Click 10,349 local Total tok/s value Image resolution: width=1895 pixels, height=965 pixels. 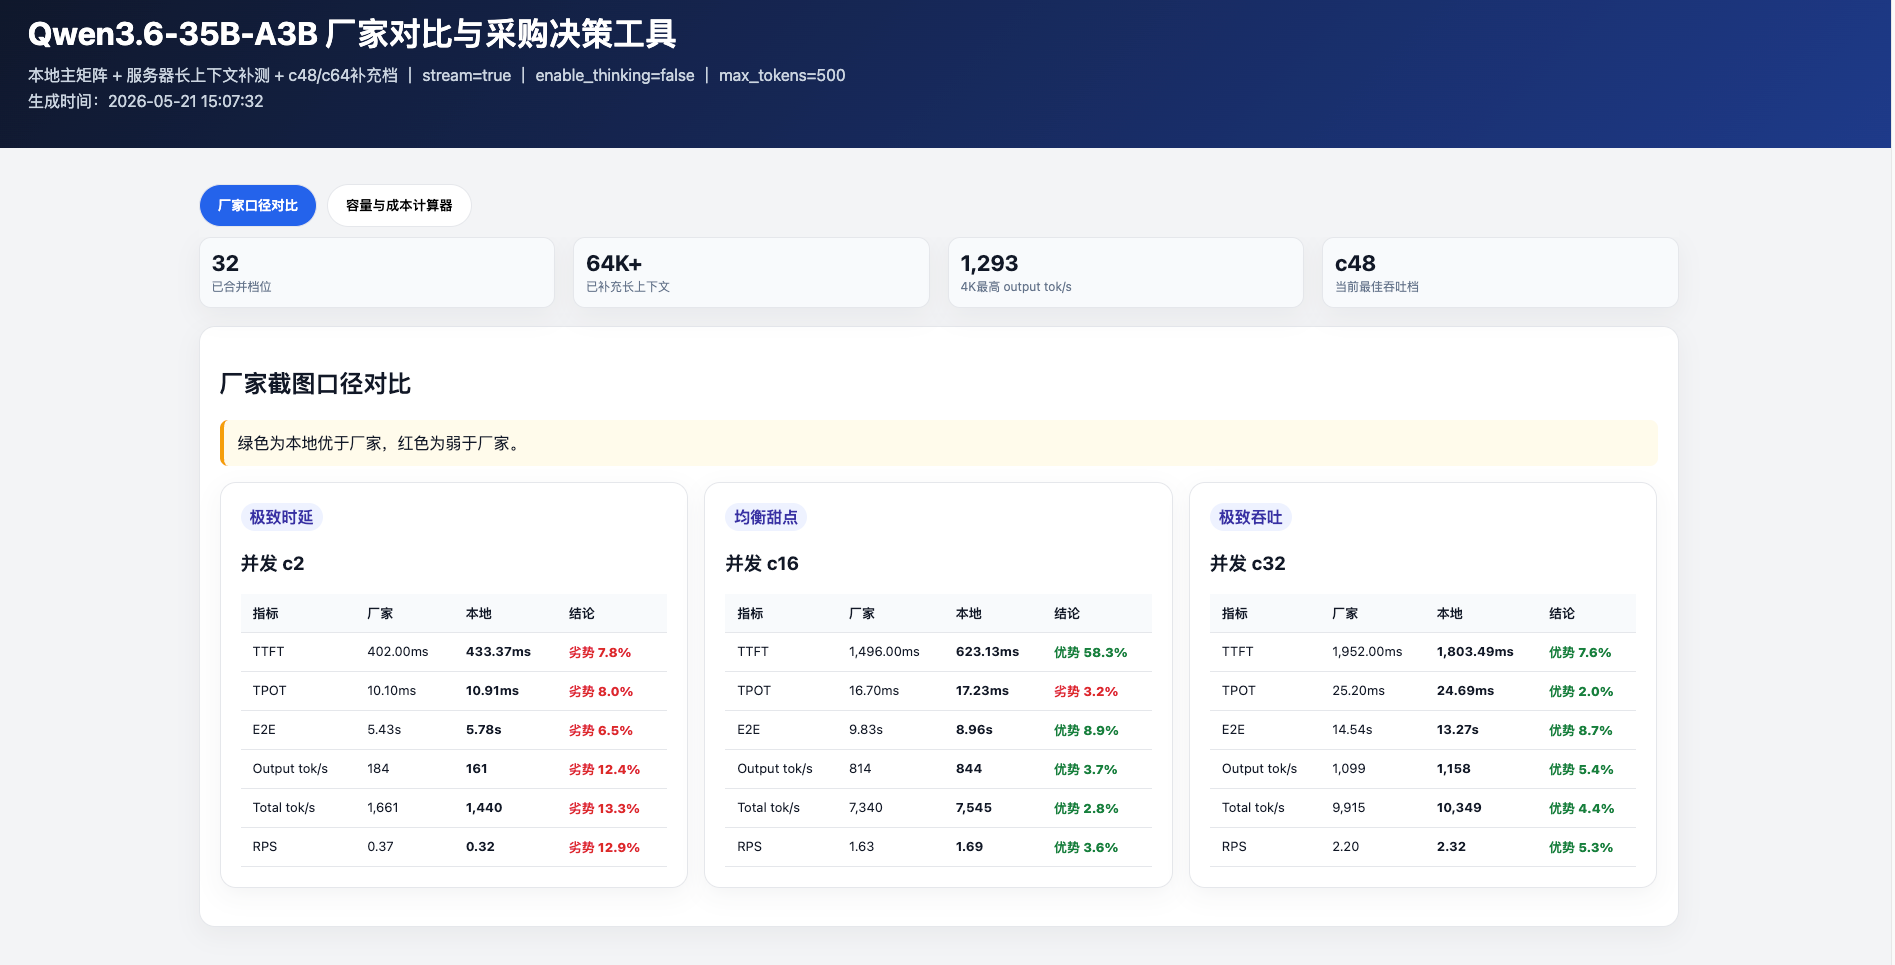(x=1459, y=808)
